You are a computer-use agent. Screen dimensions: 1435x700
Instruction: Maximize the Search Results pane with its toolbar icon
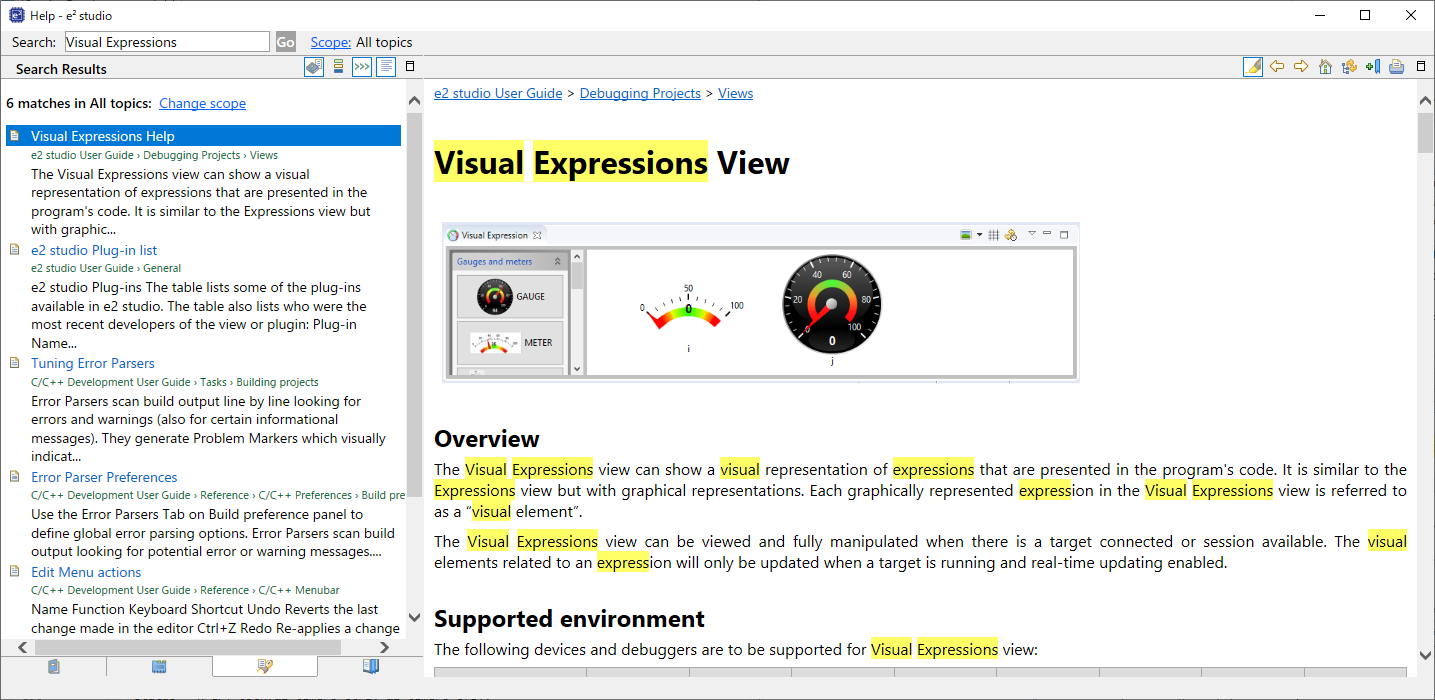tap(410, 67)
